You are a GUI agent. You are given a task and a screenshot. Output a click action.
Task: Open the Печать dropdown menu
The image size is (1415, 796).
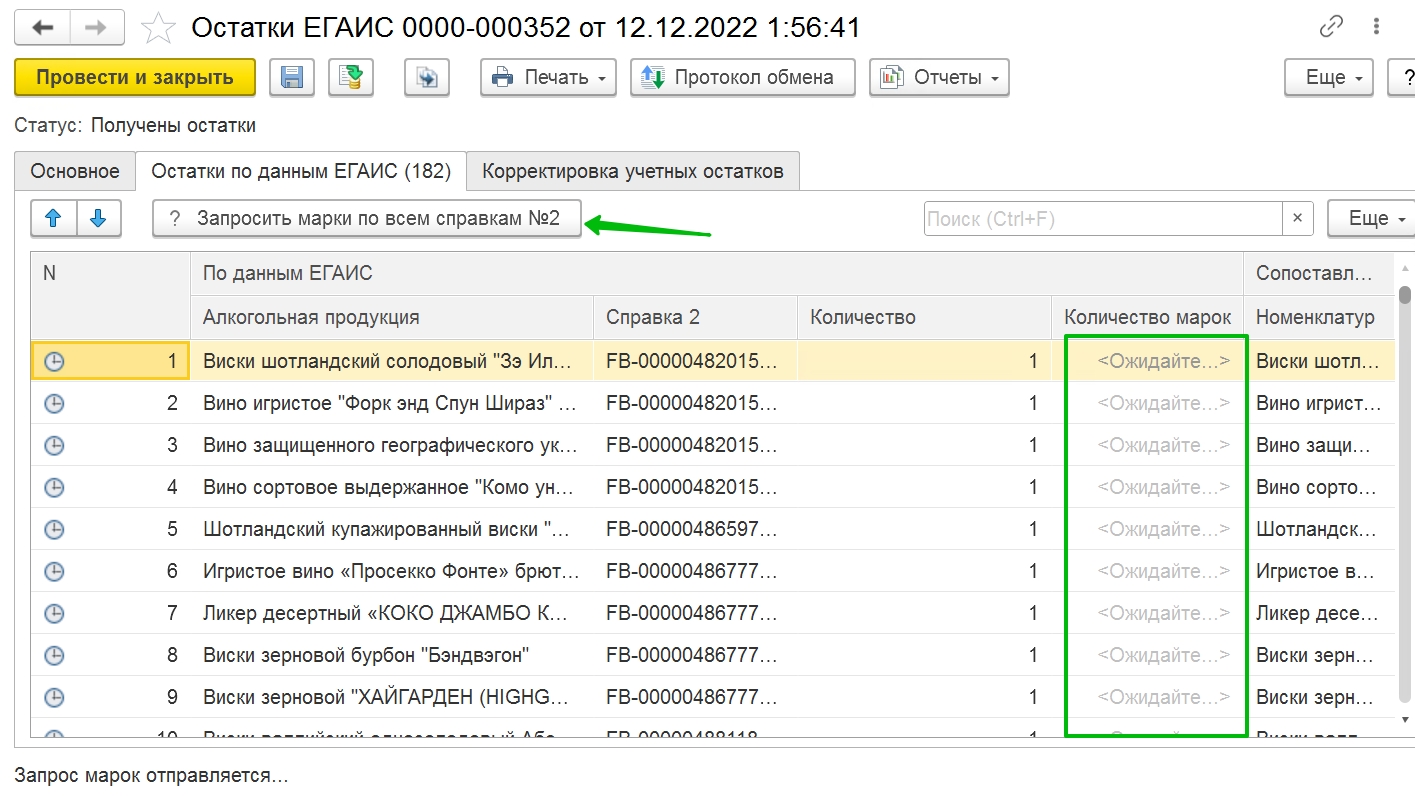pos(549,77)
